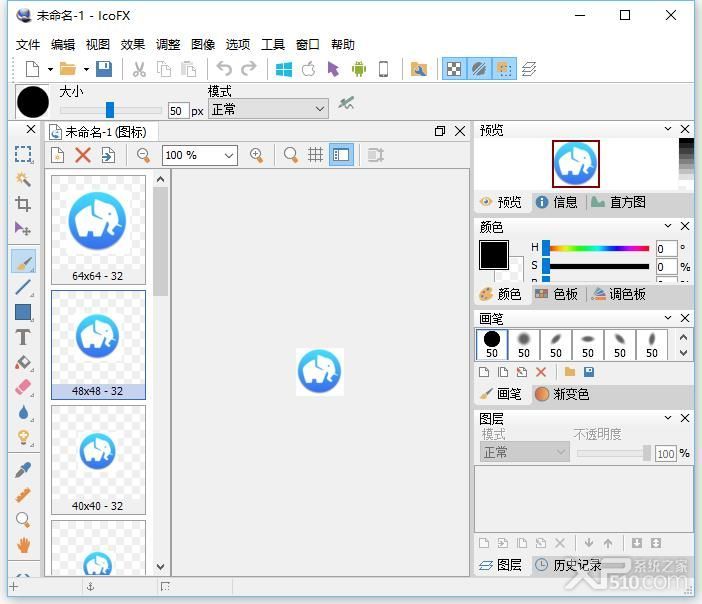The height and width of the screenshot is (604, 702).
Task: Open the resource editor folder icon
Action: [419, 69]
